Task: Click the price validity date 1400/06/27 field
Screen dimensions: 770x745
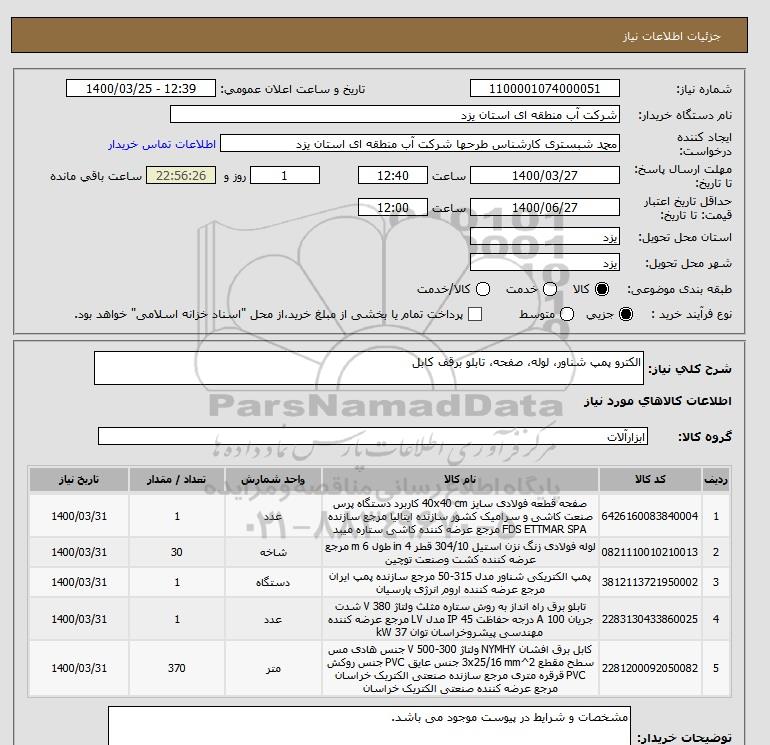Action: [x=545, y=207]
